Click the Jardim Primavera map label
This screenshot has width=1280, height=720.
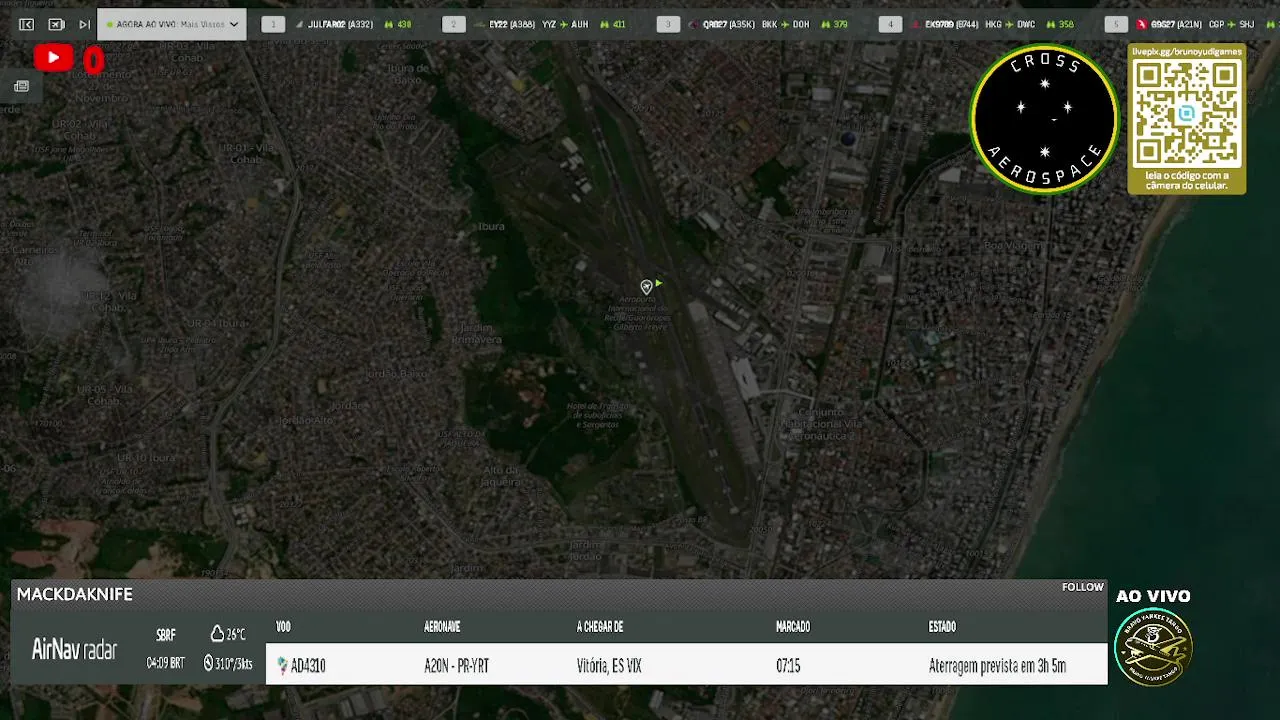(476, 334)
